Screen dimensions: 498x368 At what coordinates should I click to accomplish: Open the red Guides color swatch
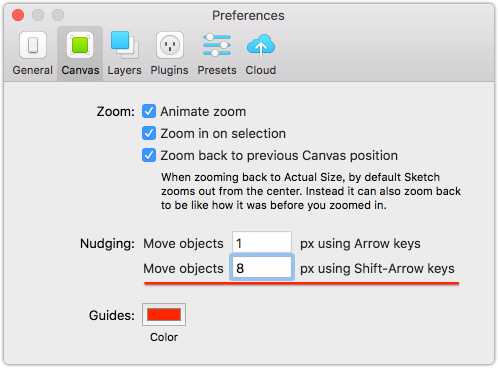pyautogui.click(x=164, y=314)
